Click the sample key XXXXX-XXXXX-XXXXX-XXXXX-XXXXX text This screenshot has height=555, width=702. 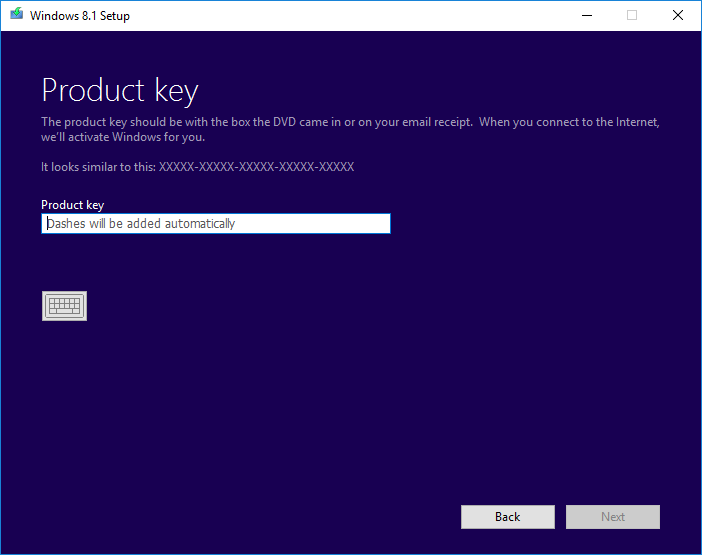coord(257,167)
